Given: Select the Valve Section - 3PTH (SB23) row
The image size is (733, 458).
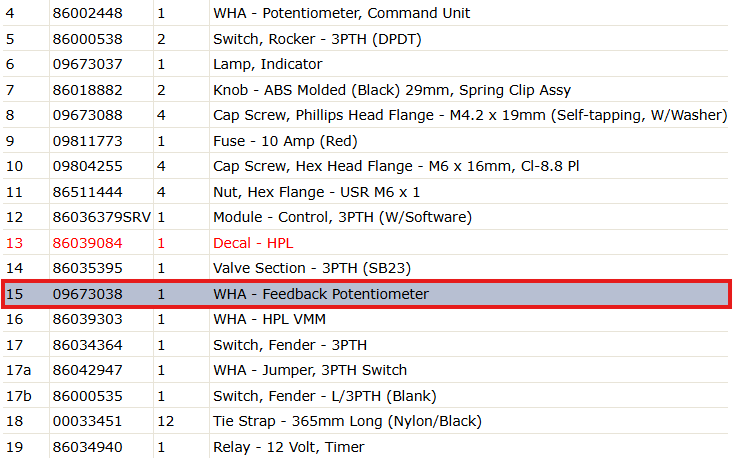Looking at the screenshot, I should click(366, 268).
